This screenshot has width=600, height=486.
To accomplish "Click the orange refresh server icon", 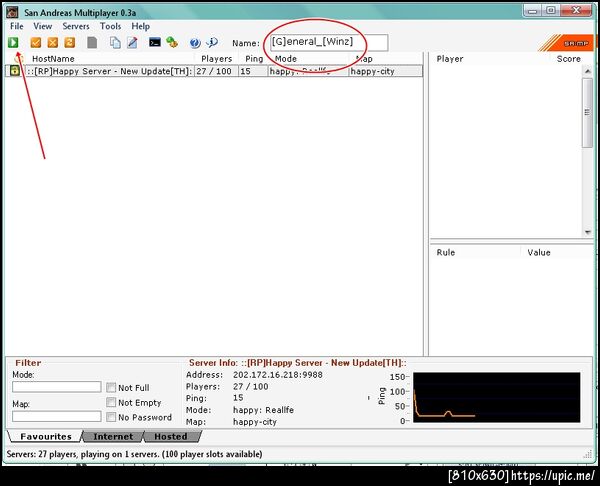I will click(x=69, y=42).
